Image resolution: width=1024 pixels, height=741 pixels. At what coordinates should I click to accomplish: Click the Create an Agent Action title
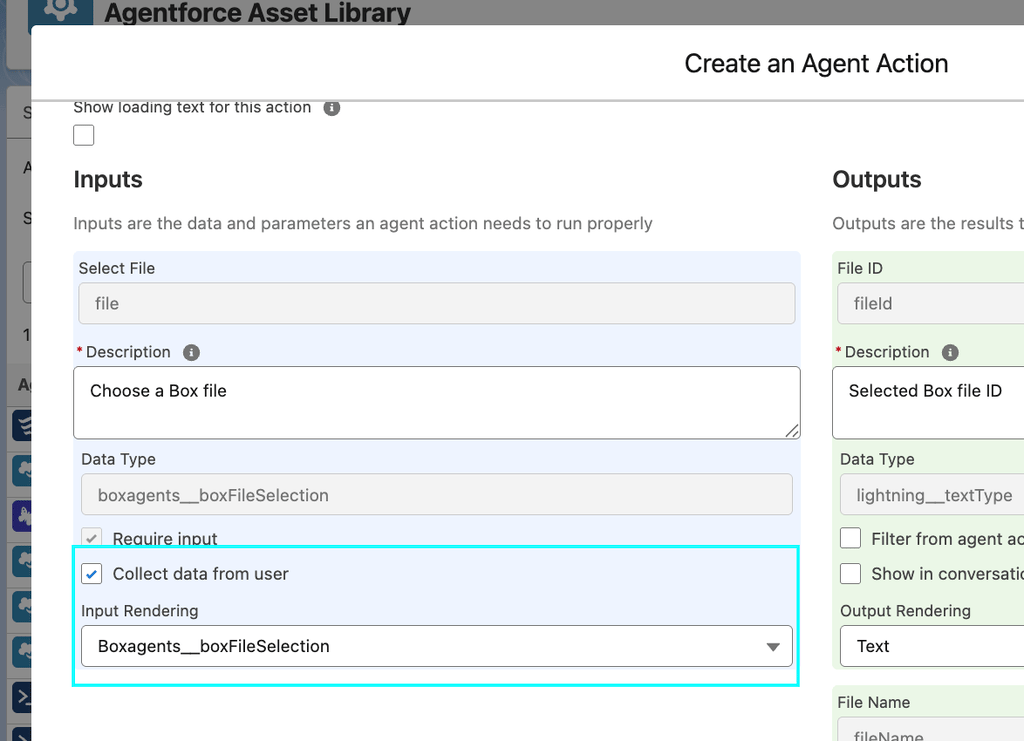pos(816,64)
